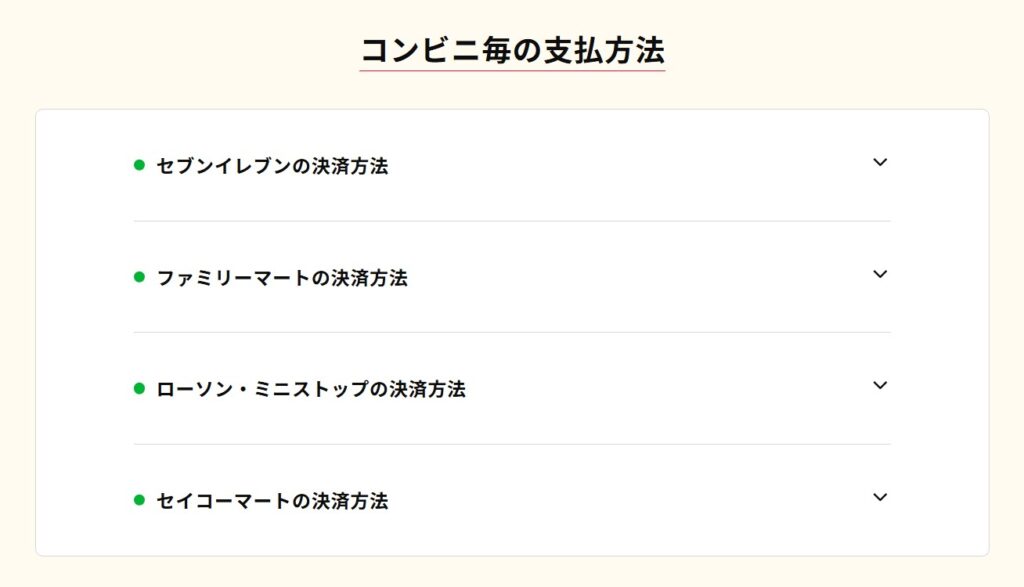Select the chevron icon on the ファミリーマート row
Image resolution: width=1024 pixels, height=587 pixels.
[x=879, y=275]
